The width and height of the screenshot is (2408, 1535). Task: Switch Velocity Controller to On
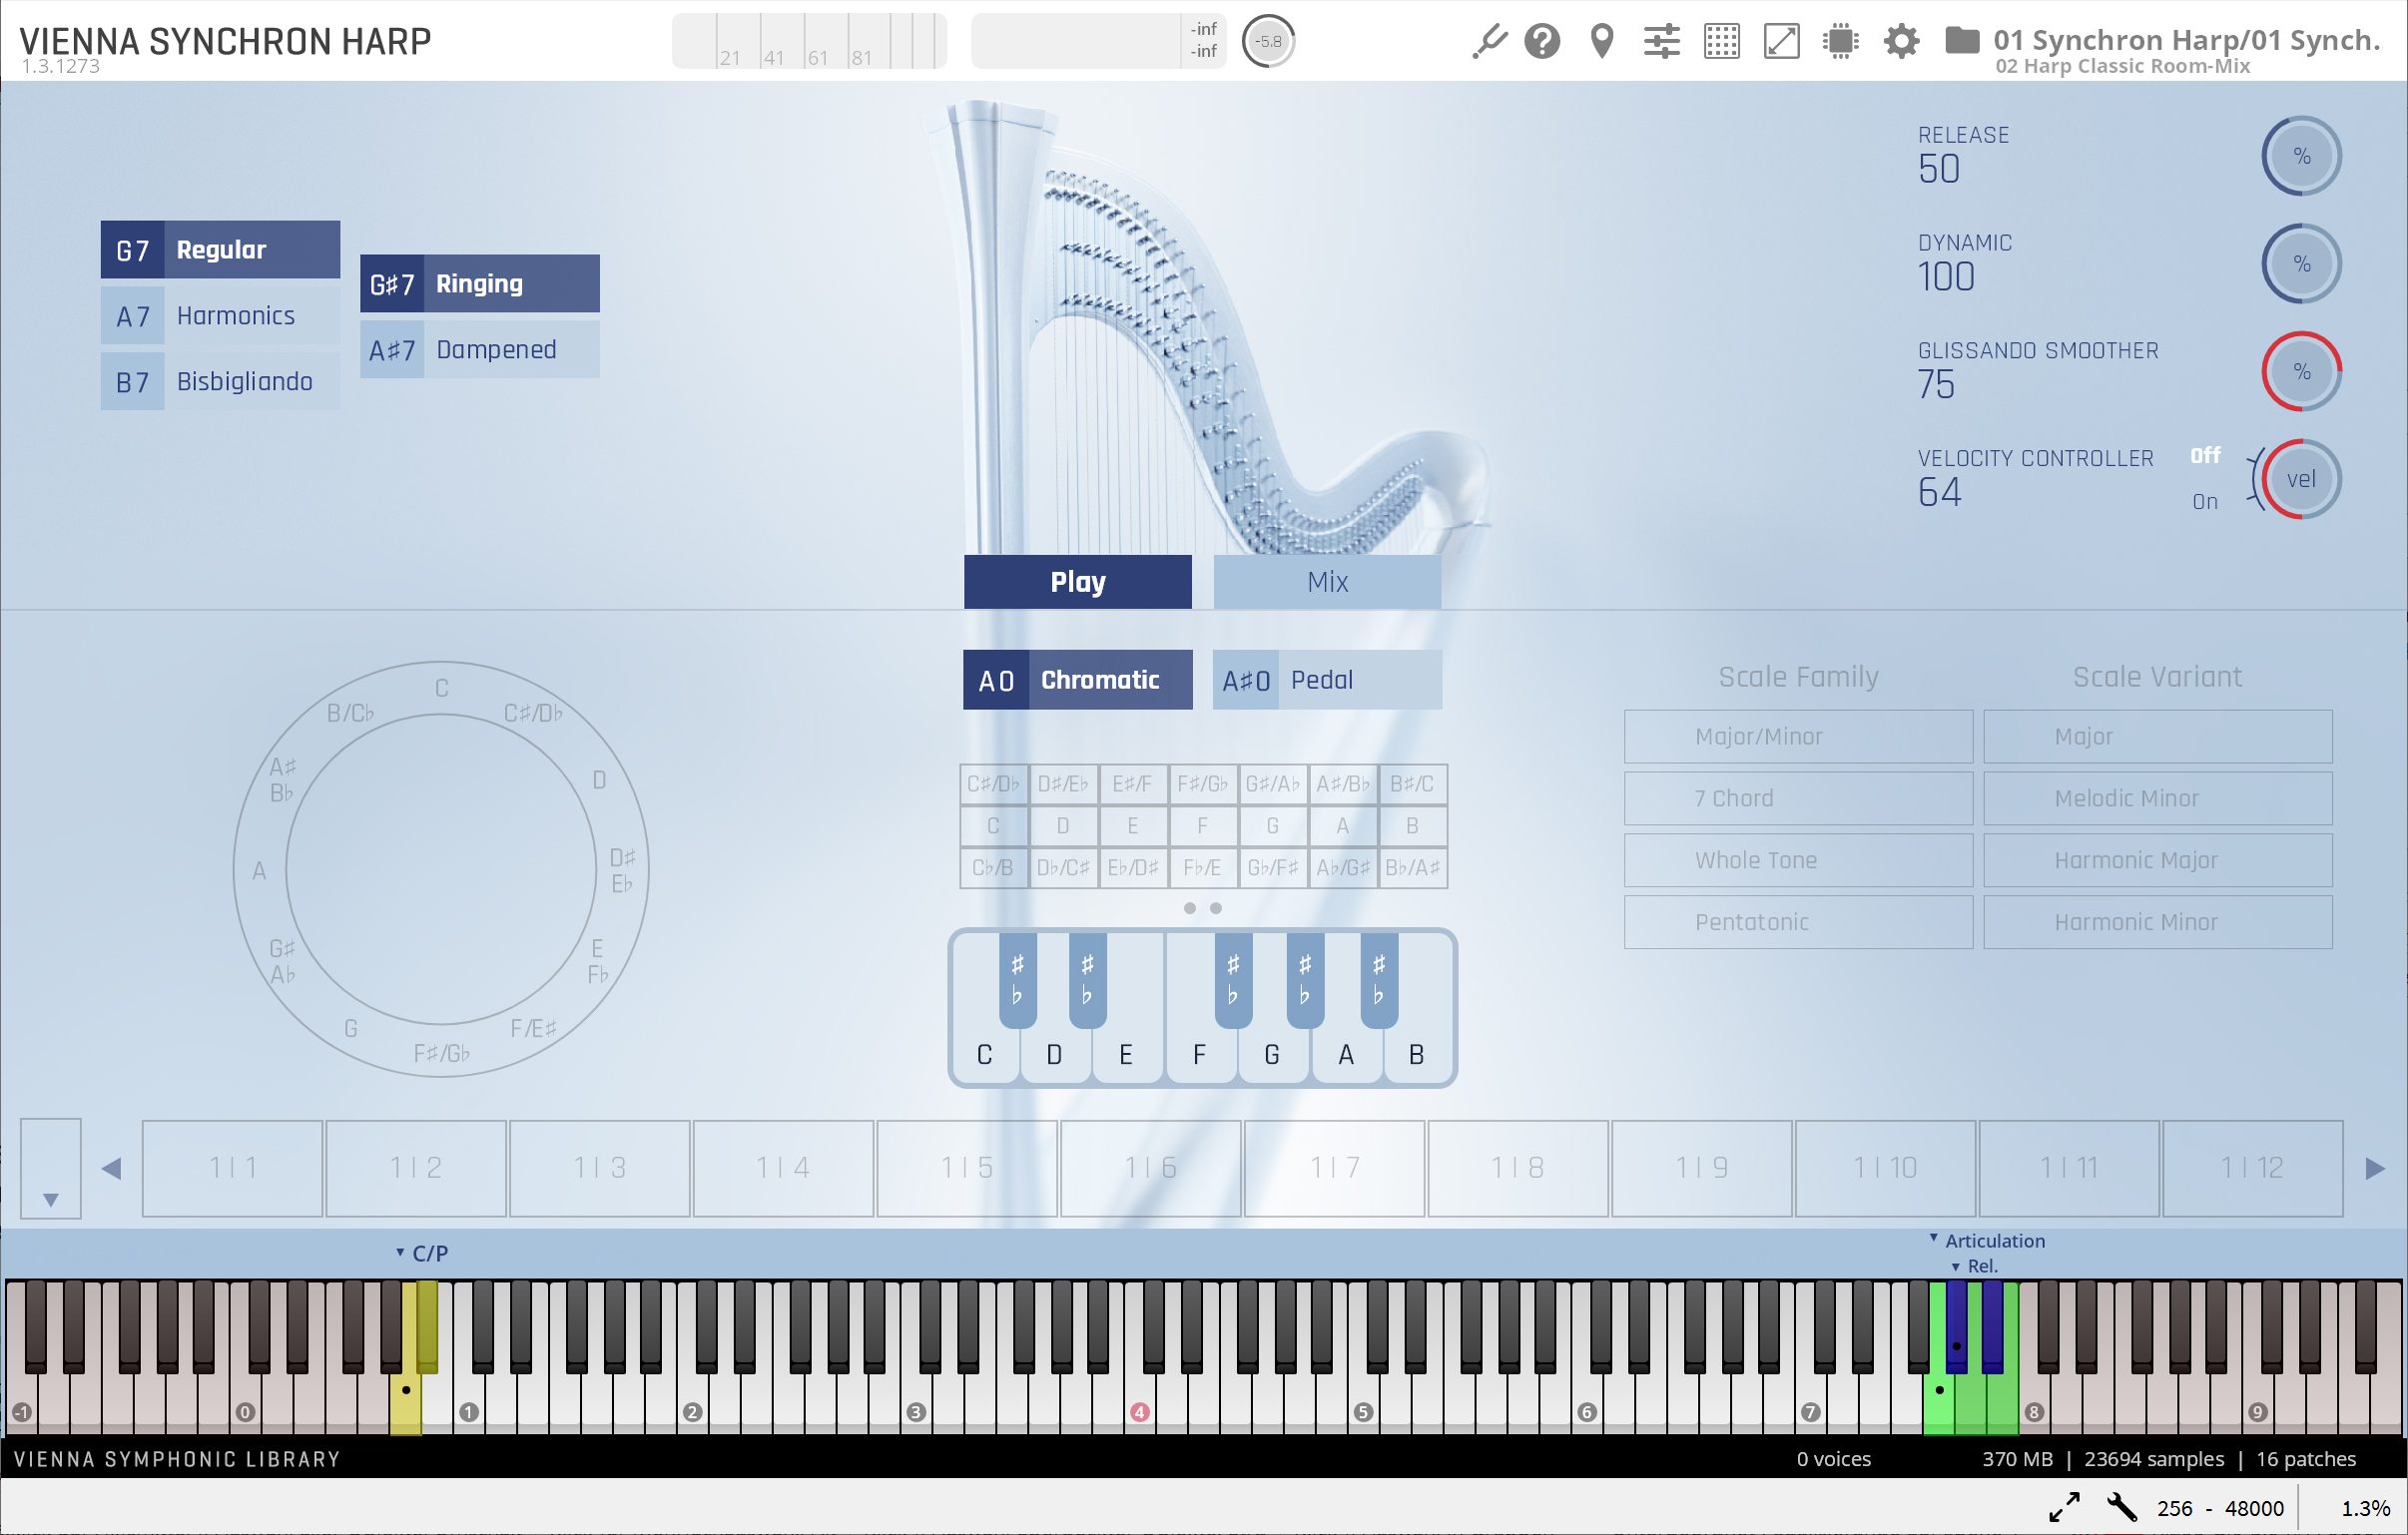2204,502
